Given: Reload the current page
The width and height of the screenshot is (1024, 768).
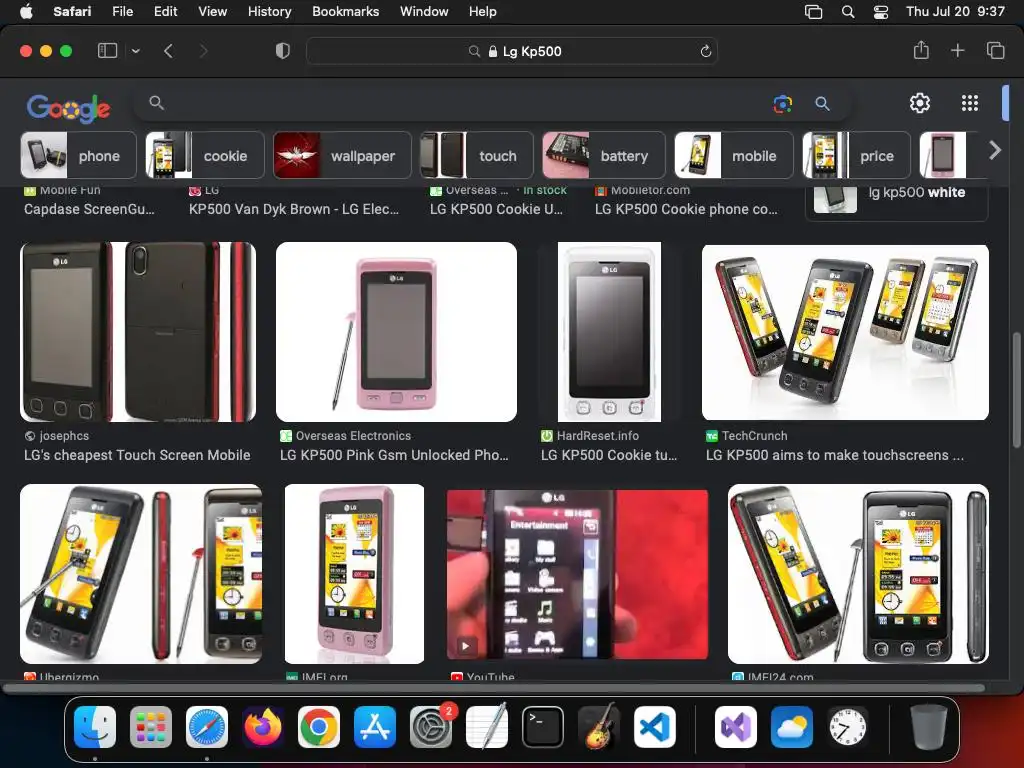Looking at the screenshot, I should 705,51.
